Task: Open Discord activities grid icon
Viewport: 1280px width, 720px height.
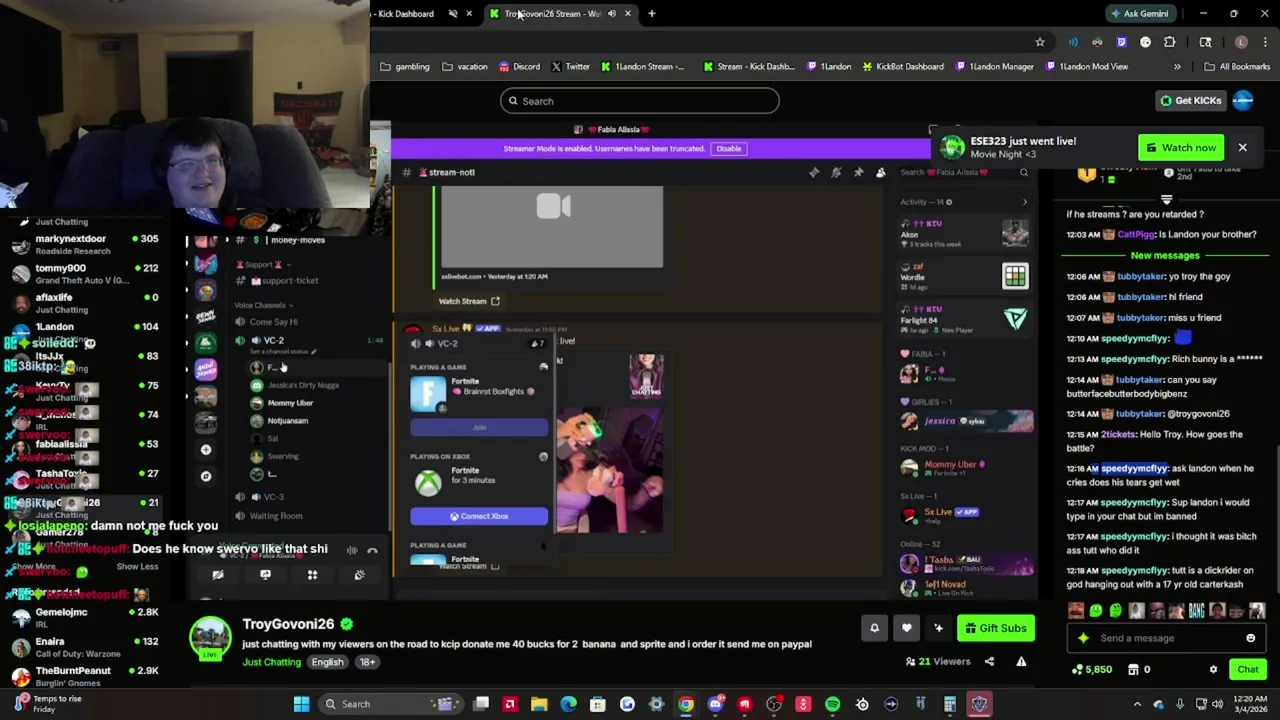Action: point(312,575)
